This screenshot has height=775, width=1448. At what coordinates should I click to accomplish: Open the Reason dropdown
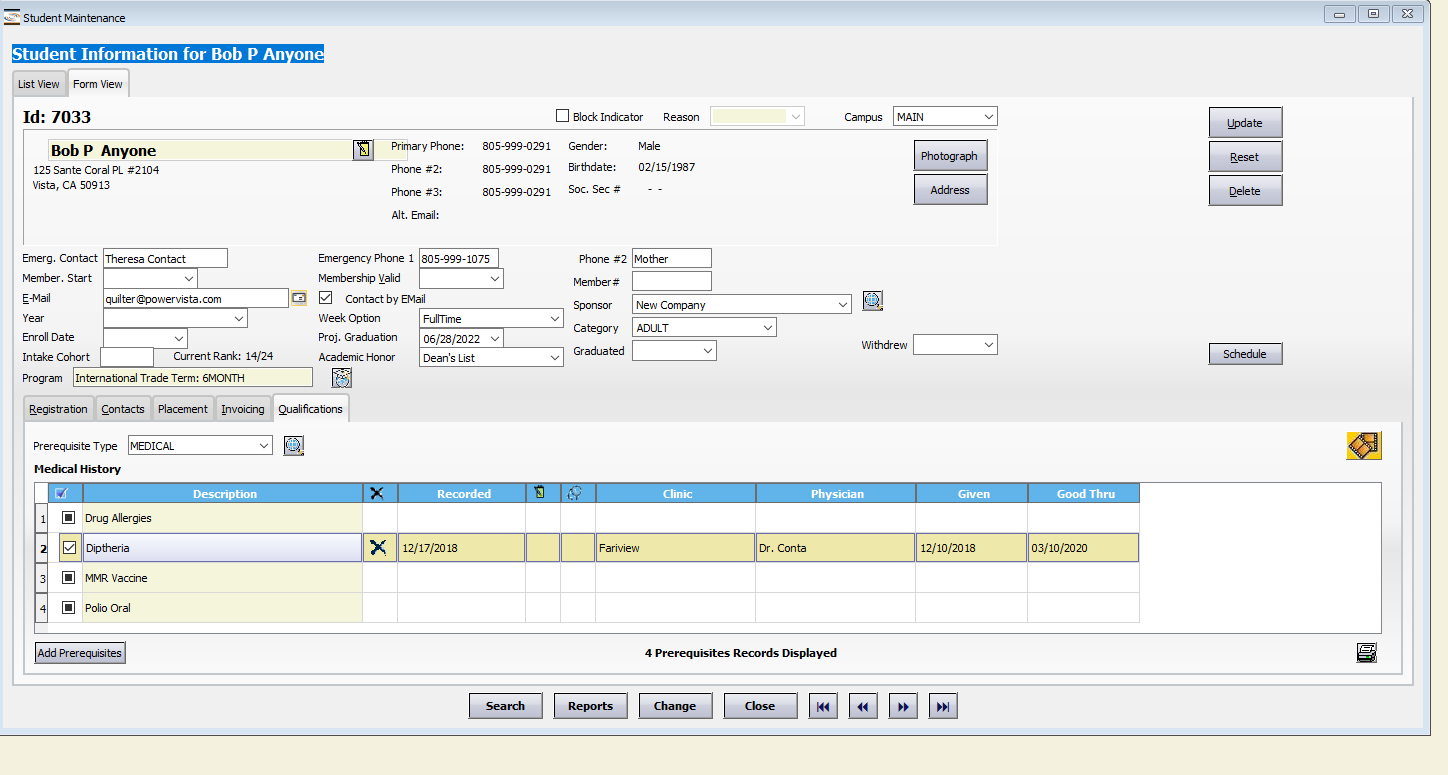click(x=796, y=117)
